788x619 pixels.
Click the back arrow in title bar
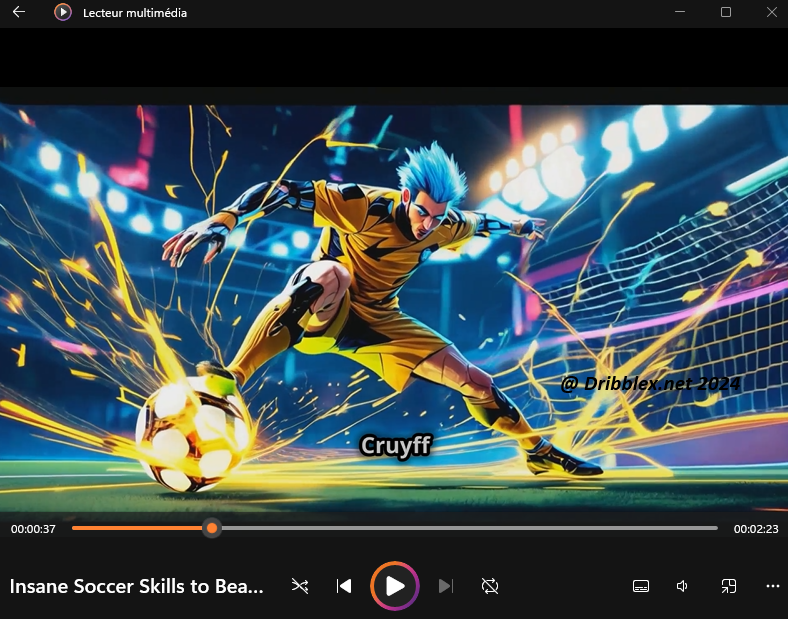pos(18,13)
